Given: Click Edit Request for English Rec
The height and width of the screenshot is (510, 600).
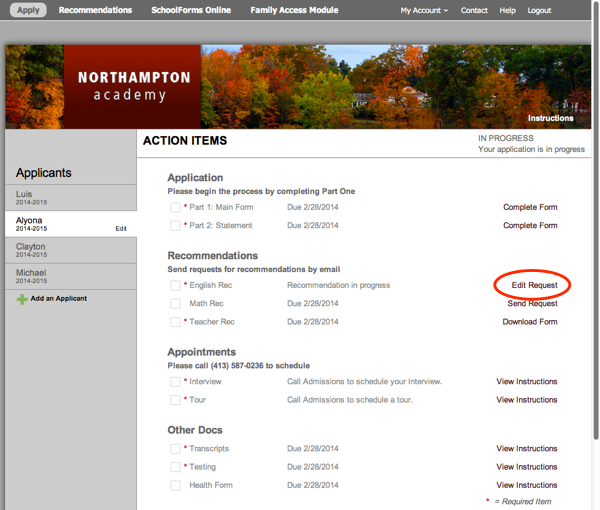Looking at the screenshot, I should click(x=527, y=285).
